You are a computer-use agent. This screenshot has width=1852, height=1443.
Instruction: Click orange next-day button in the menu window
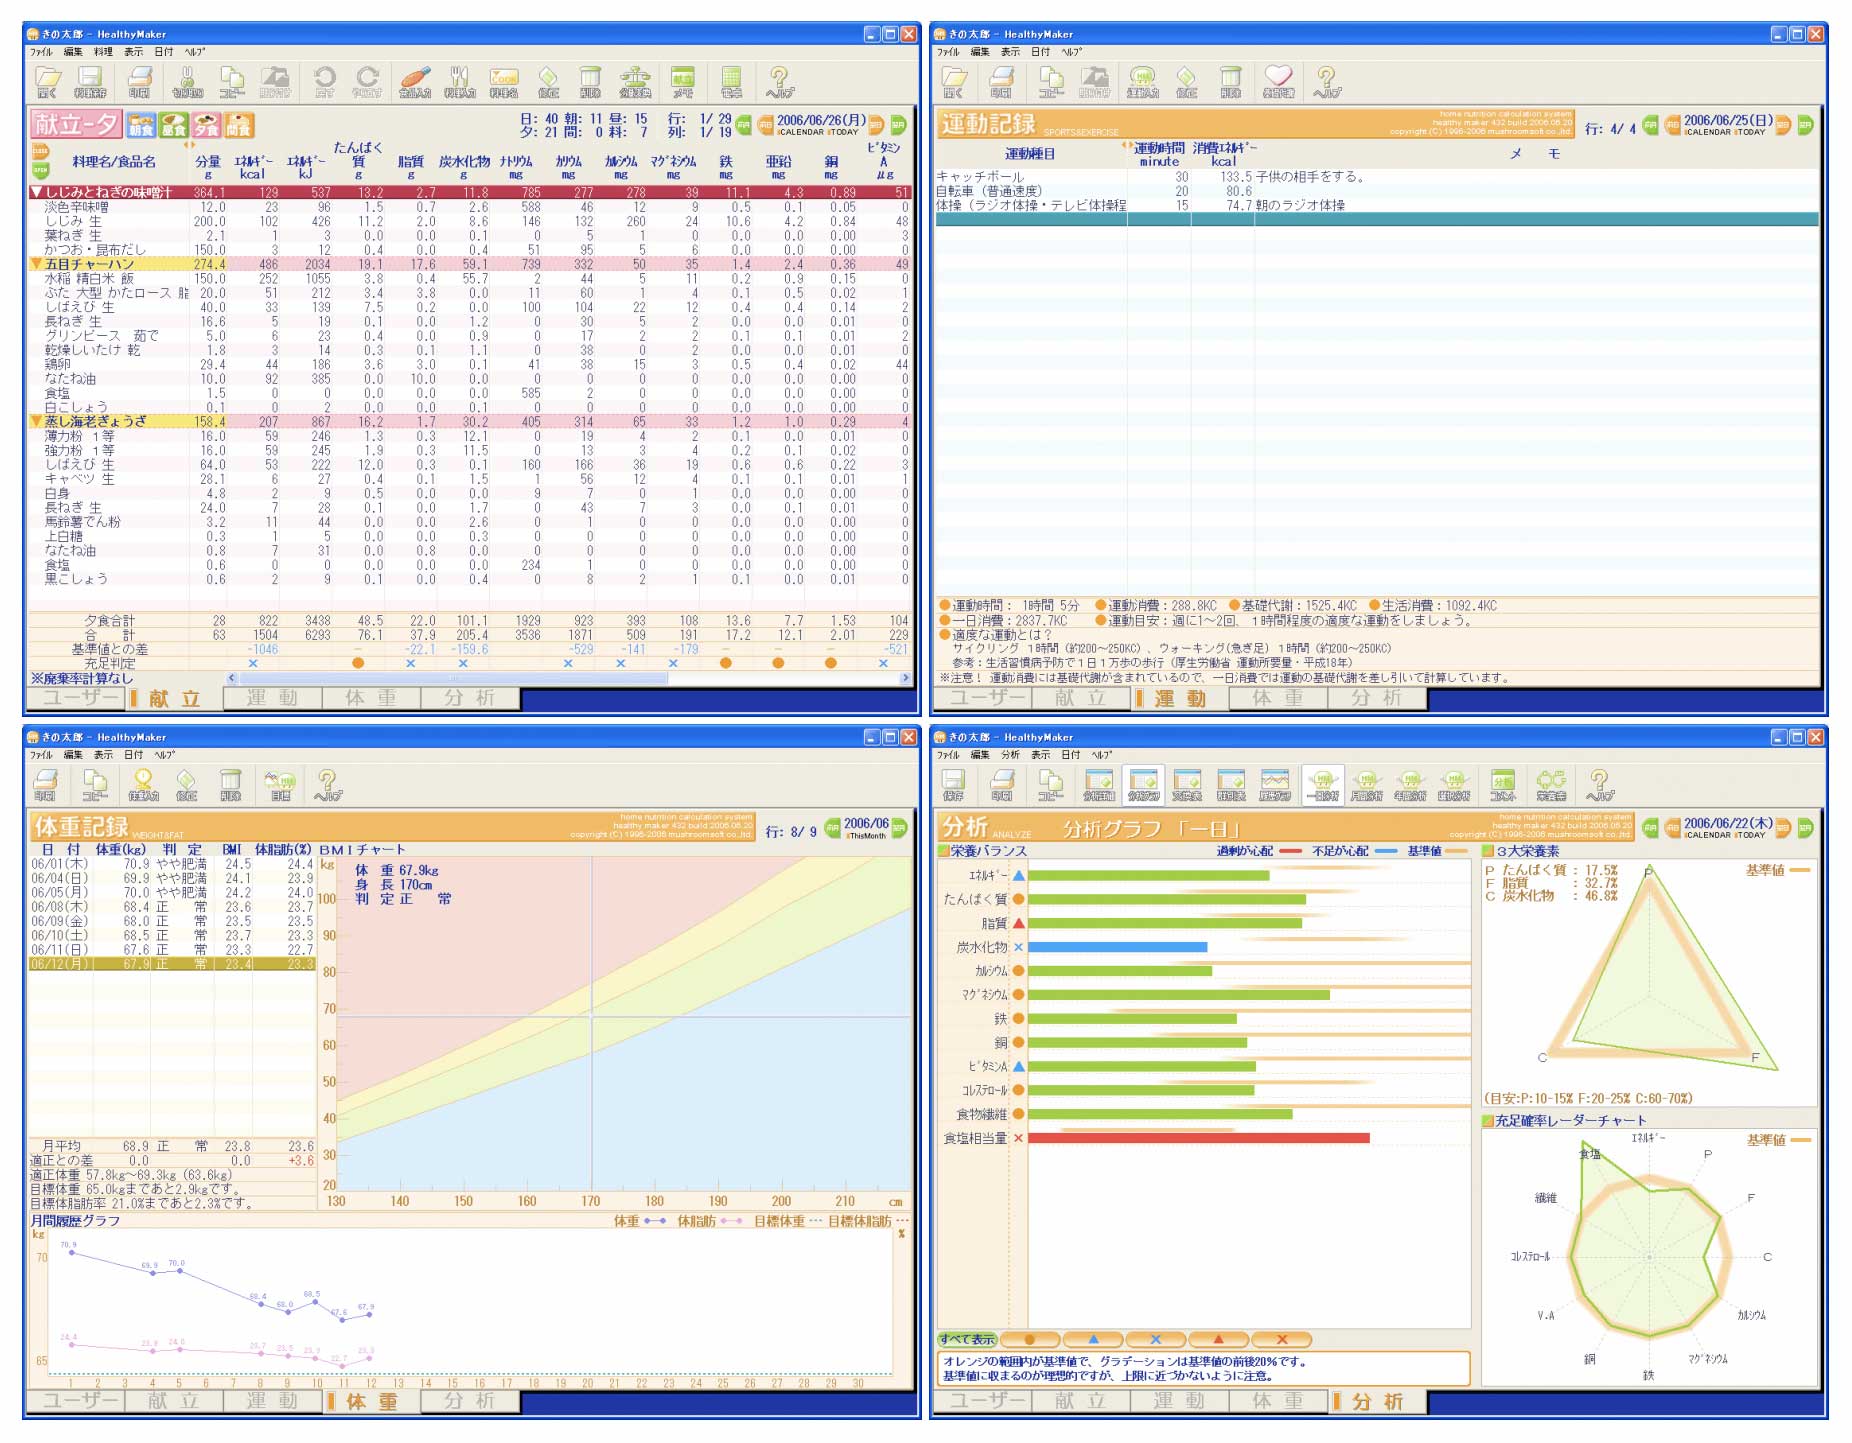click(x=877, y=125)
